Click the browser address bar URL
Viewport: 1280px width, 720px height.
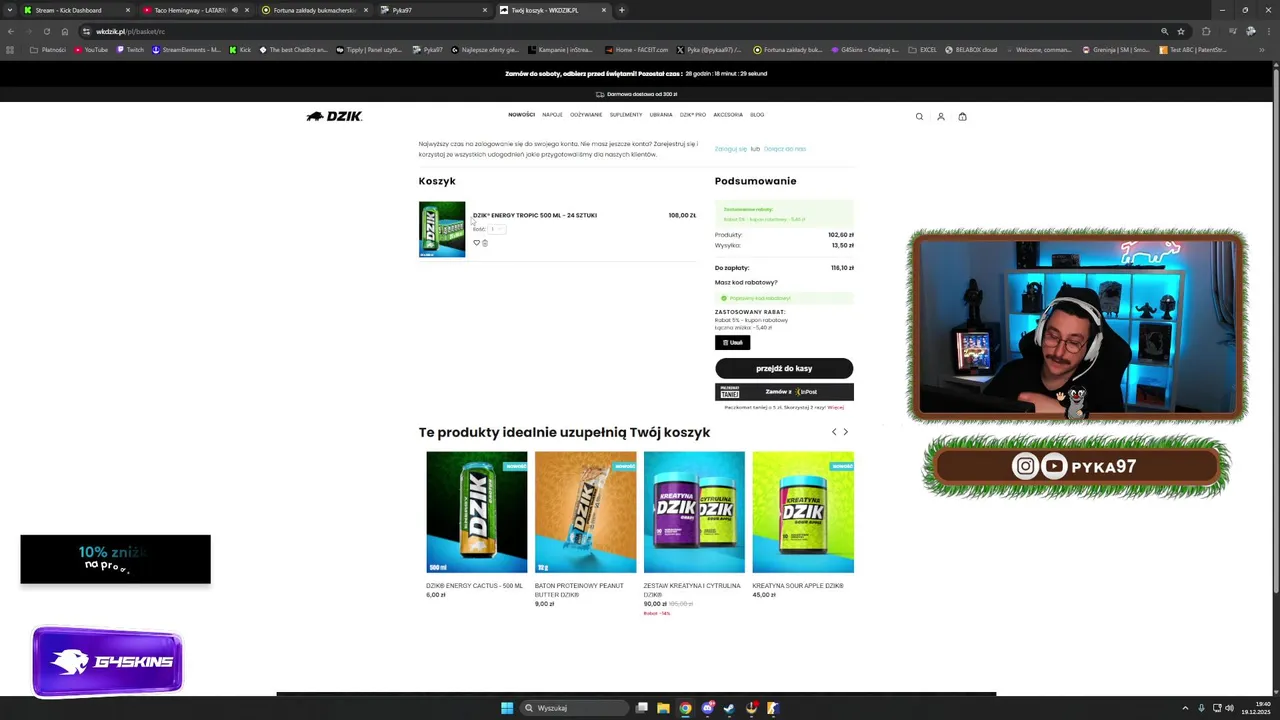pyautogui.click(x=130, y=31)
